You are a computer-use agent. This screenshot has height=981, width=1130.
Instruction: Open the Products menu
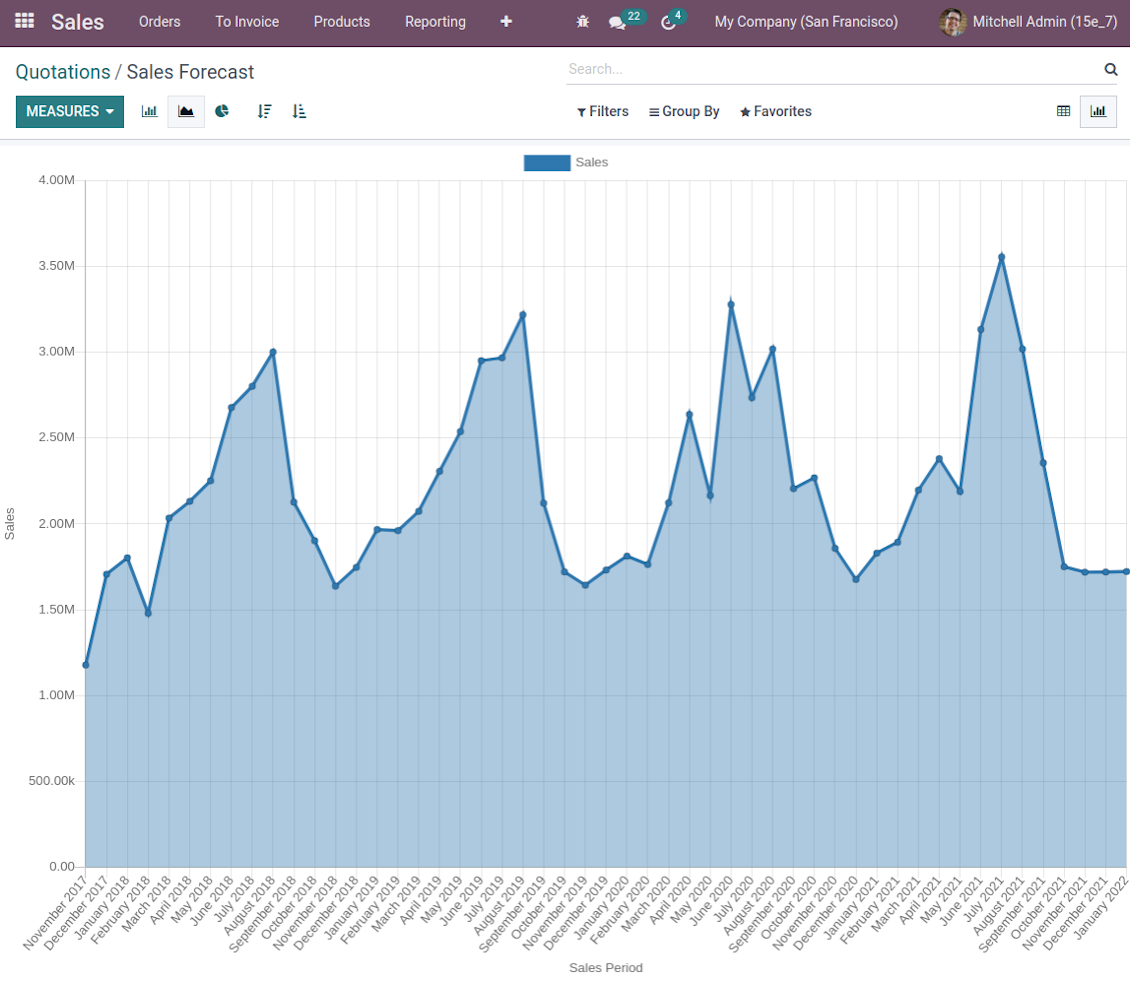(x=342, y=22)
